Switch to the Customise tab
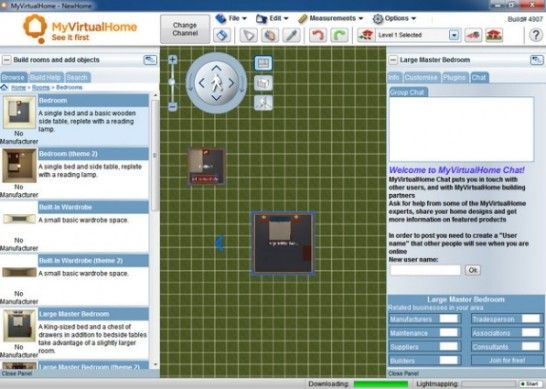The width and height of the screenshot is (546, 389). (x=421, y=77)
